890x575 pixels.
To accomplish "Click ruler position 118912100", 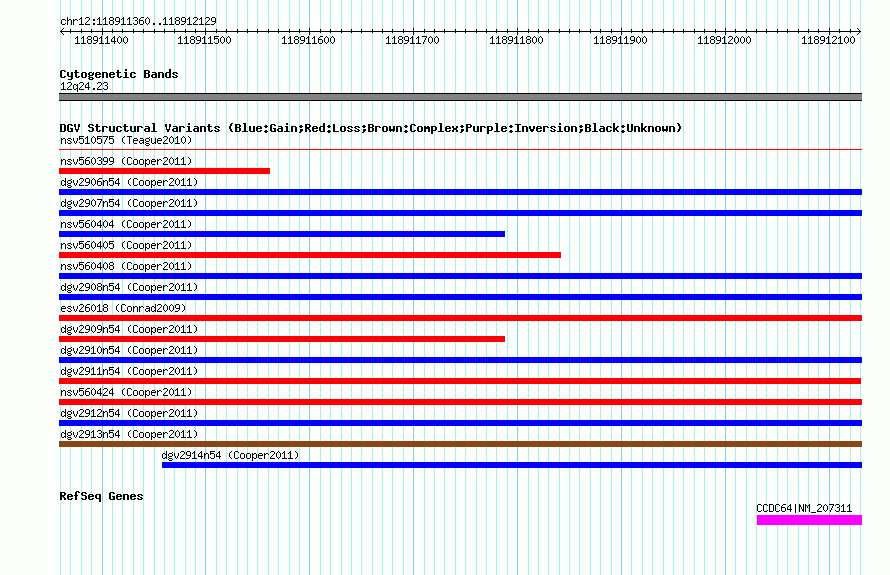I will point(828,40).
